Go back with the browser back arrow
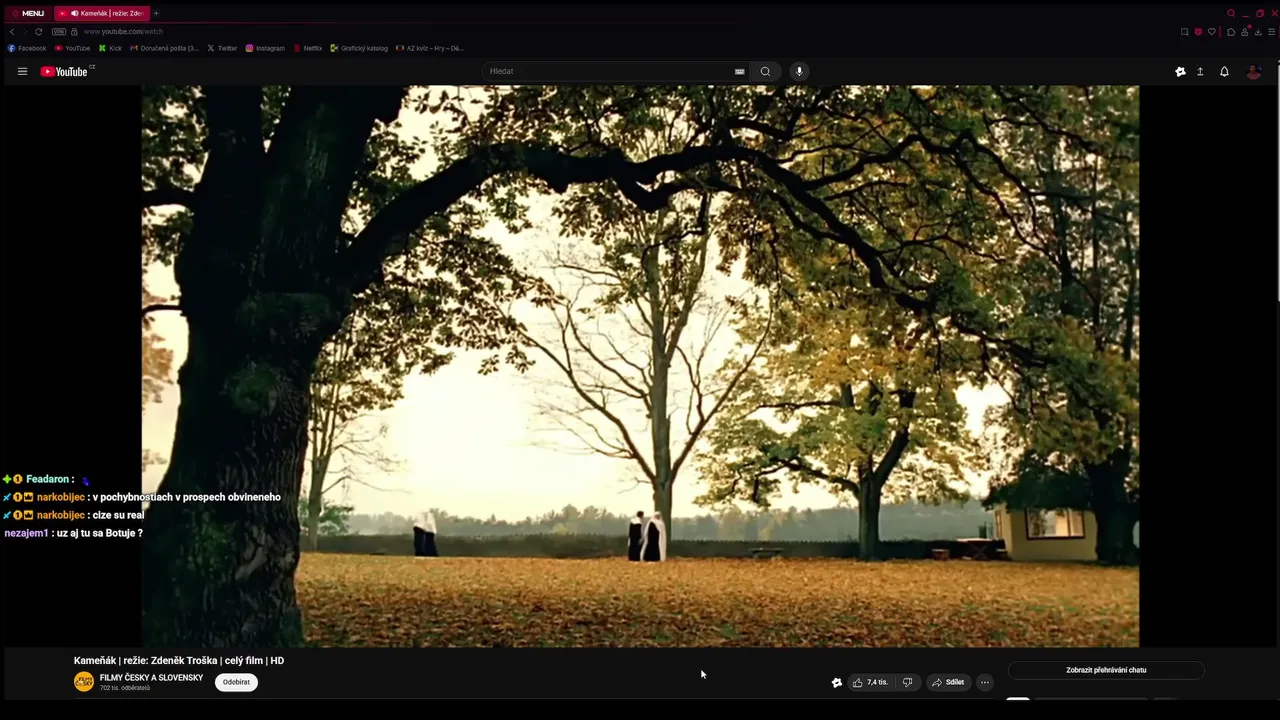 point(12,32)
